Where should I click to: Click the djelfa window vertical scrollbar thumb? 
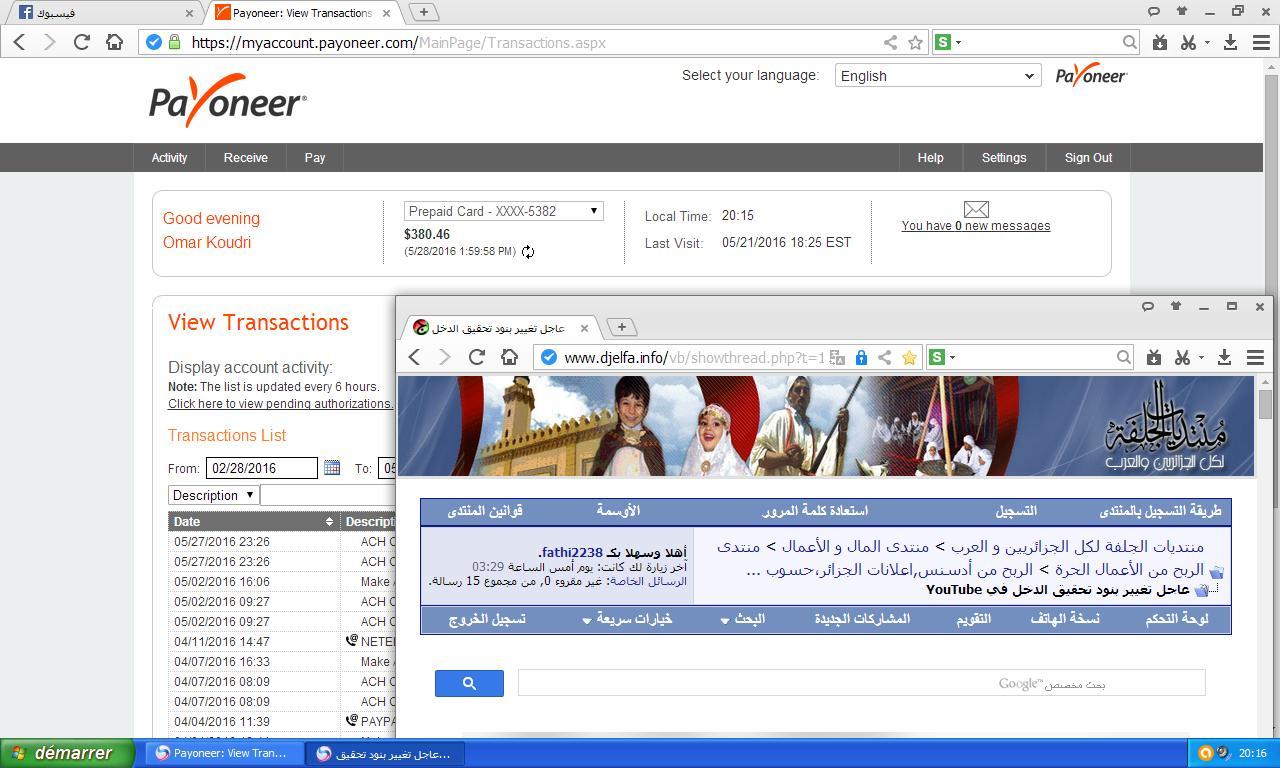tap(1265, 404)
